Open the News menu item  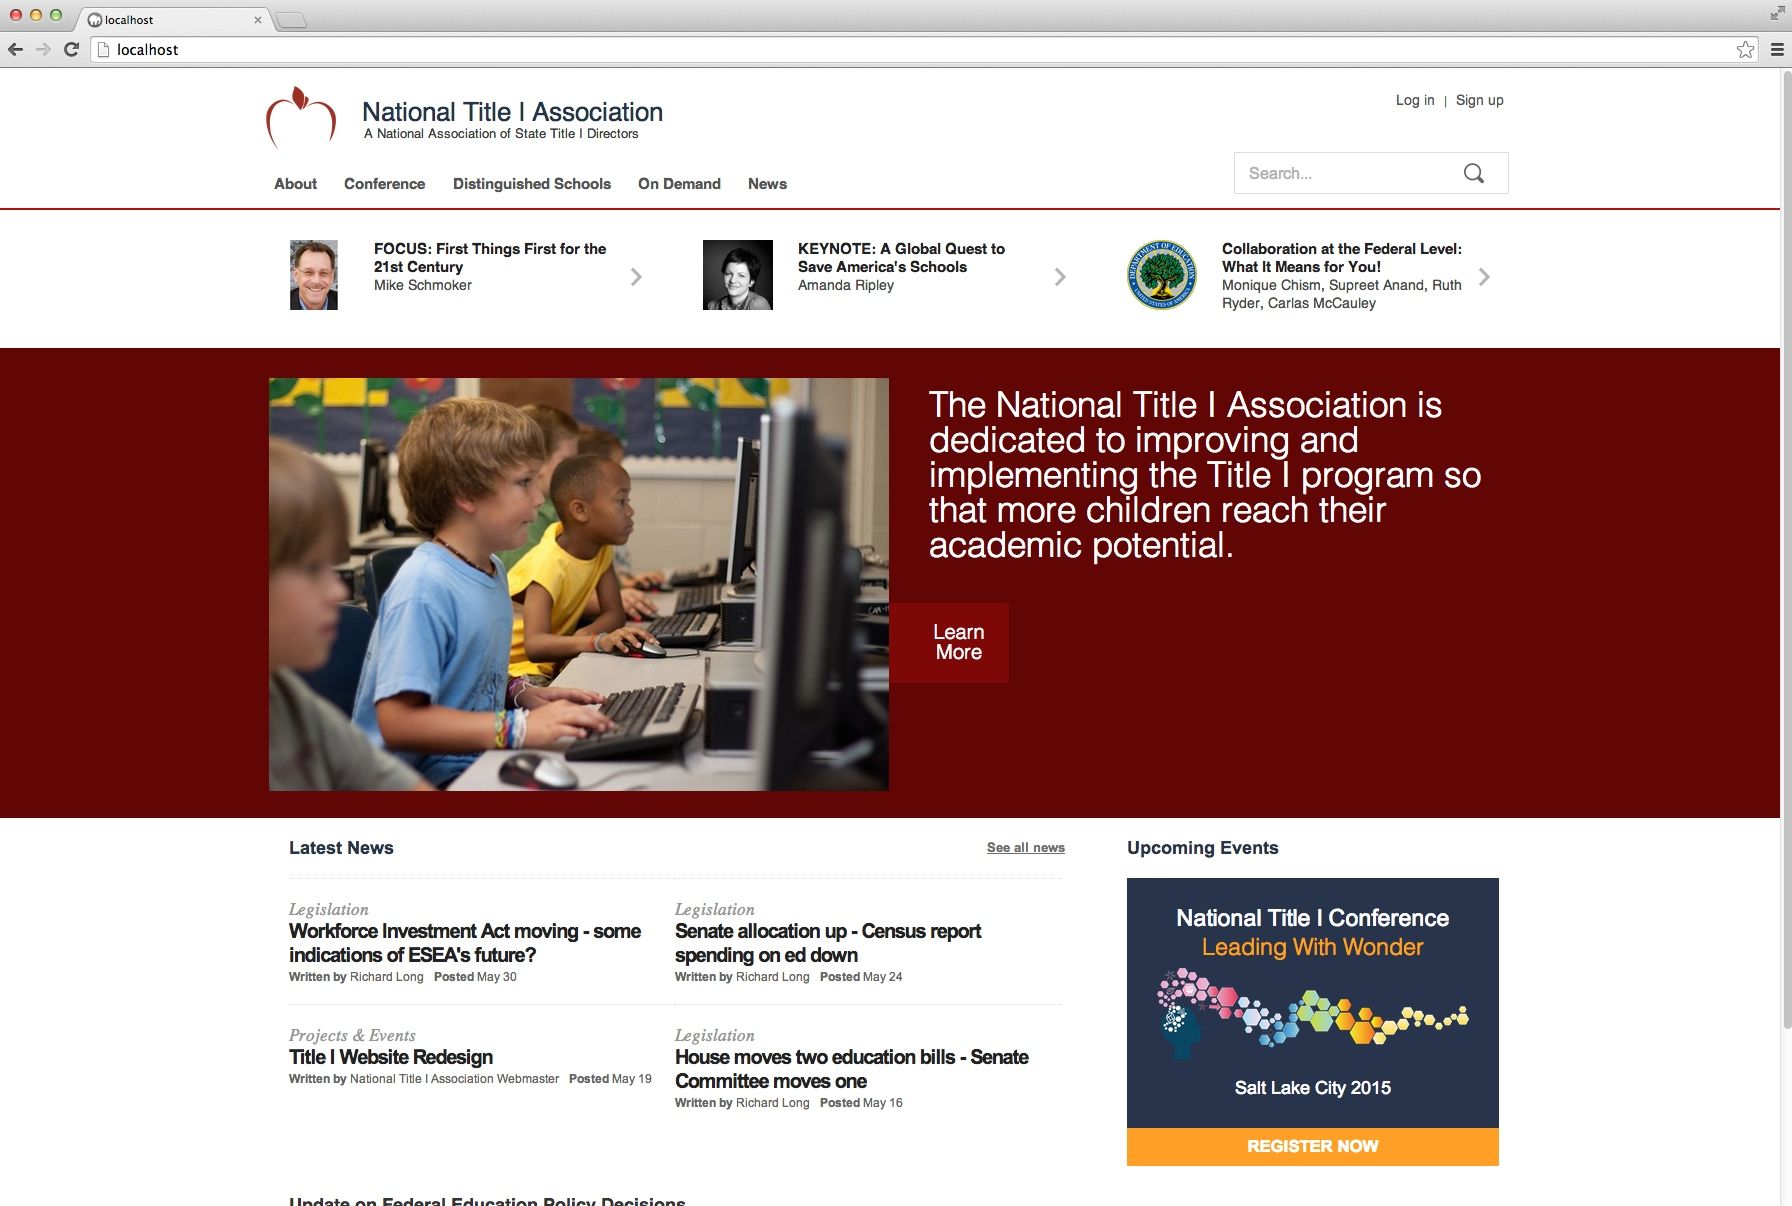(767, 184)
